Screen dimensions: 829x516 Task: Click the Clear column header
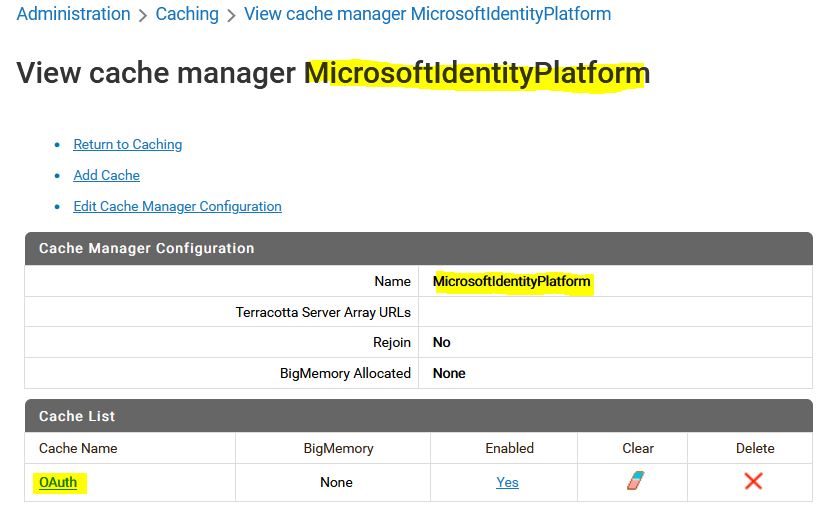tap(638, 448)
